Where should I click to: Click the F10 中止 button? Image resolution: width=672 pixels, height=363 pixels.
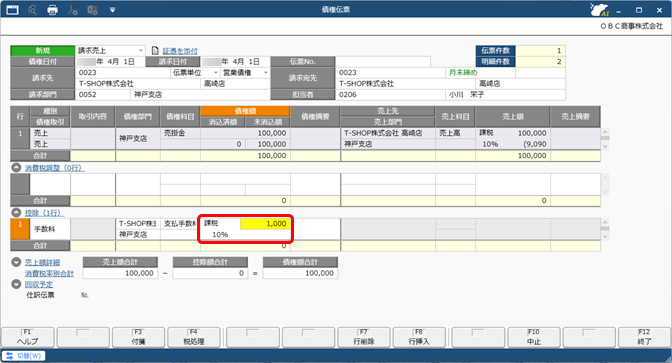tap(534, 337)
